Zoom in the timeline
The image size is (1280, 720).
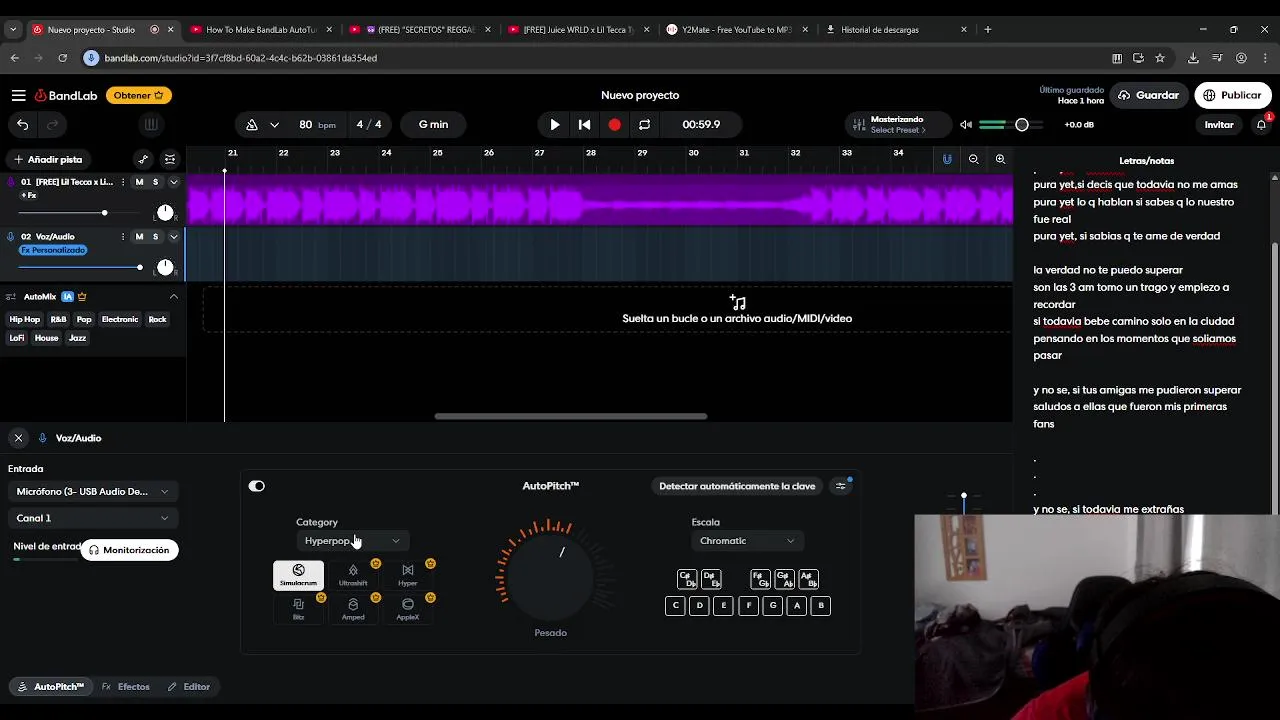[1000, 159]
